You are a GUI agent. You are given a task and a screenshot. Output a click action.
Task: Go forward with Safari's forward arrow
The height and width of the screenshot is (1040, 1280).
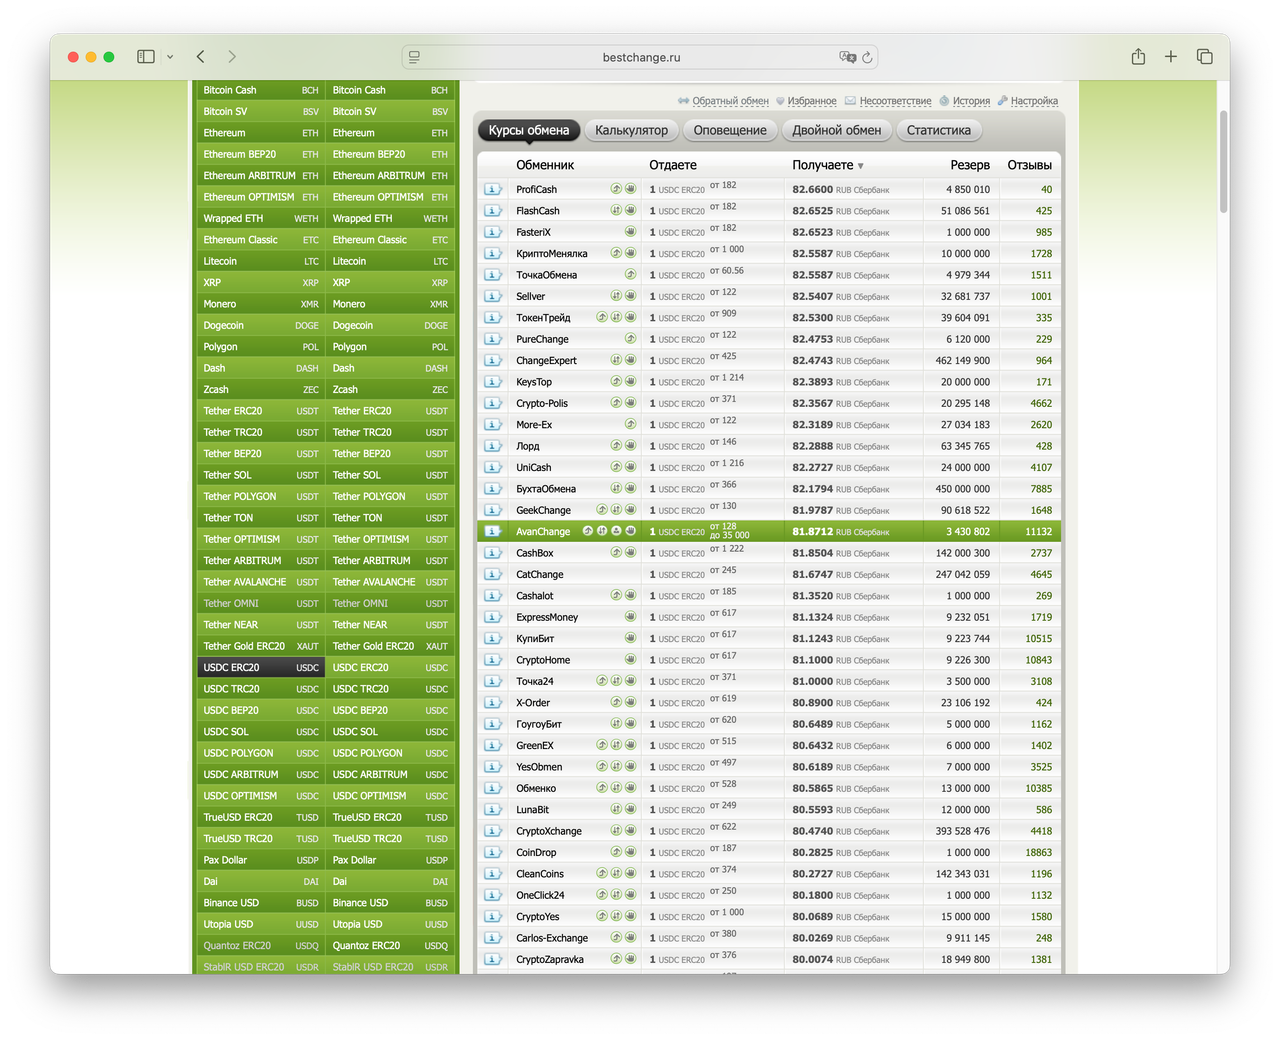[232, 57]
